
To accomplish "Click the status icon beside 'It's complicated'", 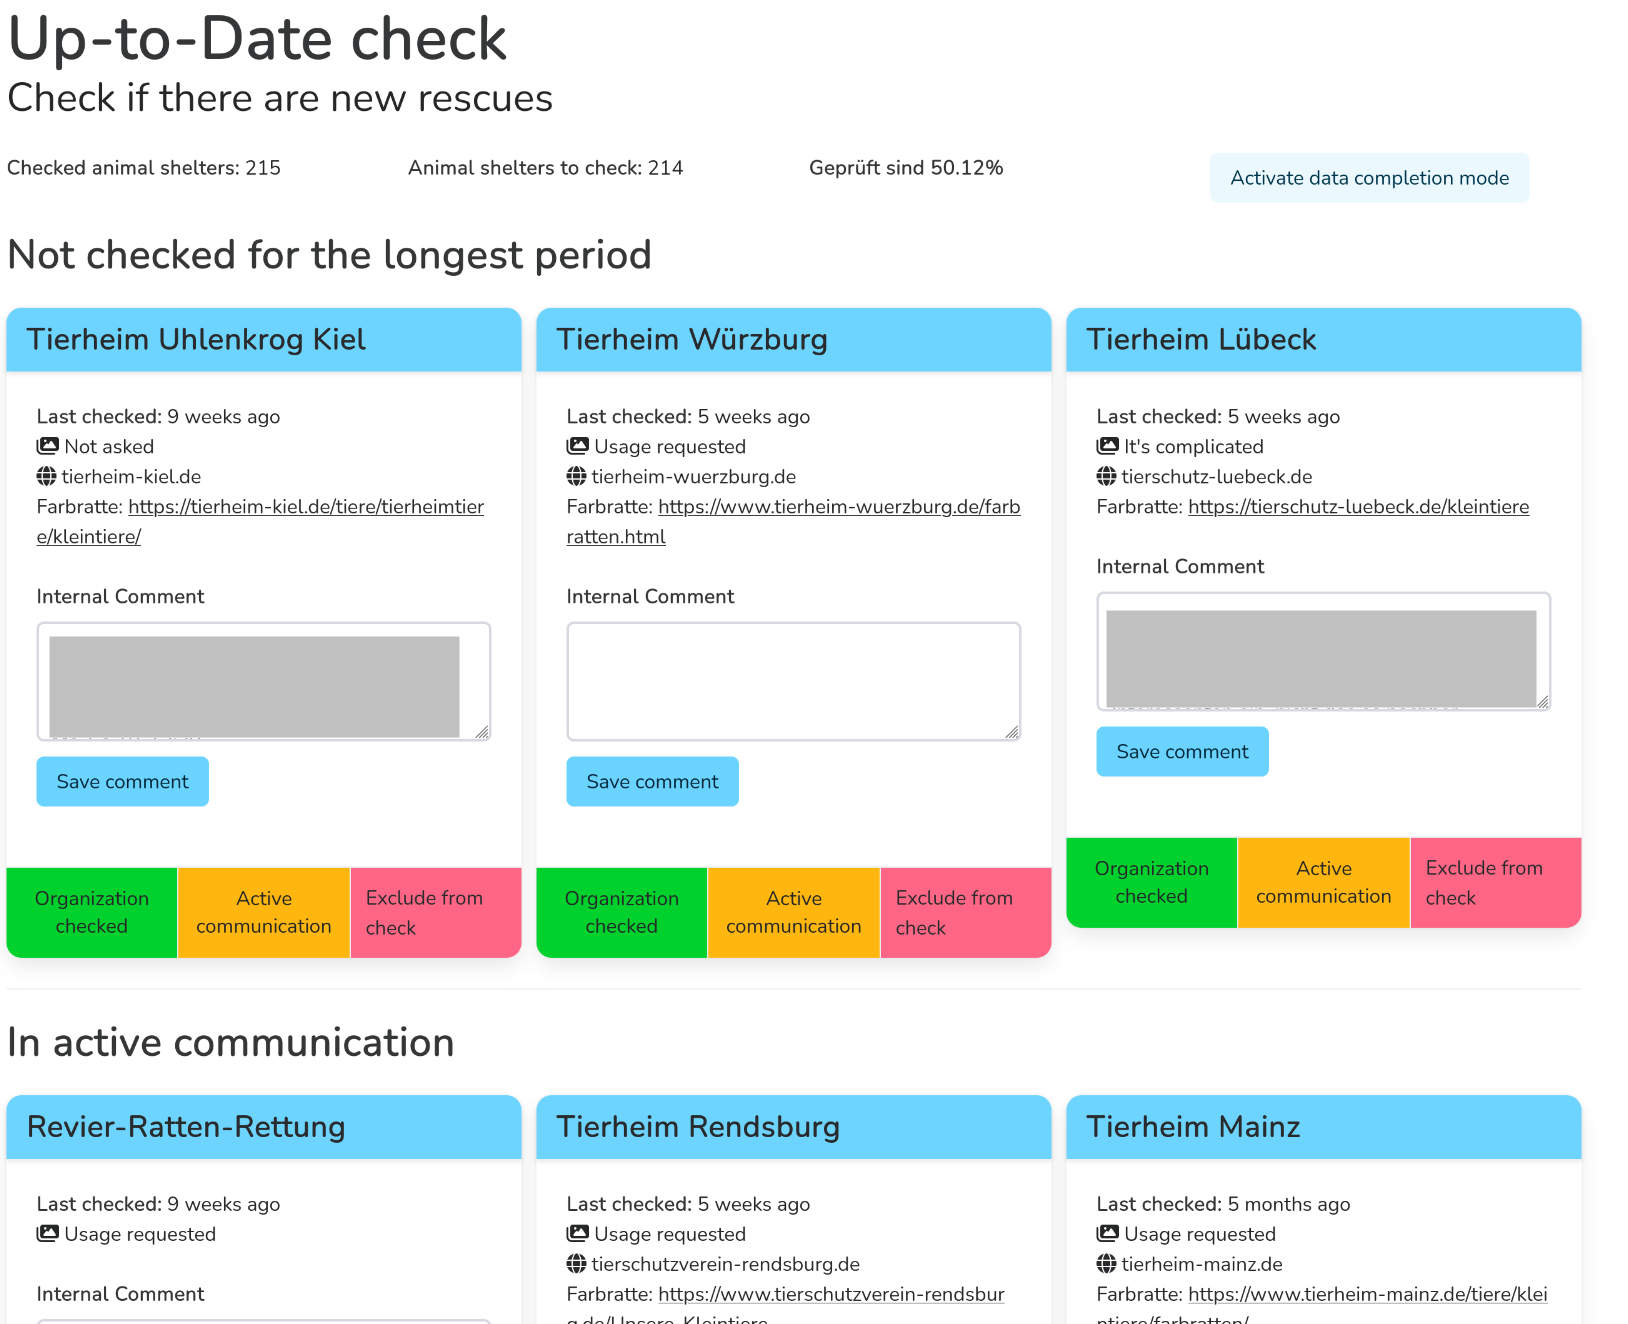I will pos(1106,446).
